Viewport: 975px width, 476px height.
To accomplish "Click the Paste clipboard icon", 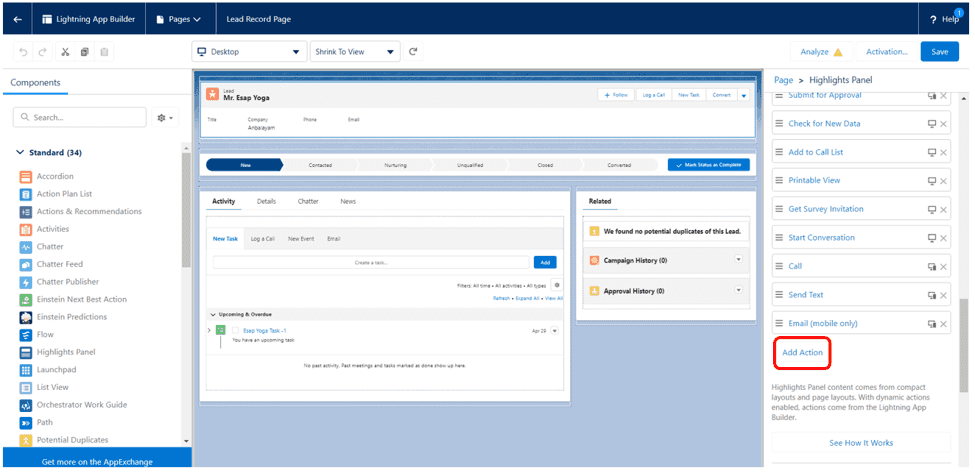I will (x=104, y=52).
